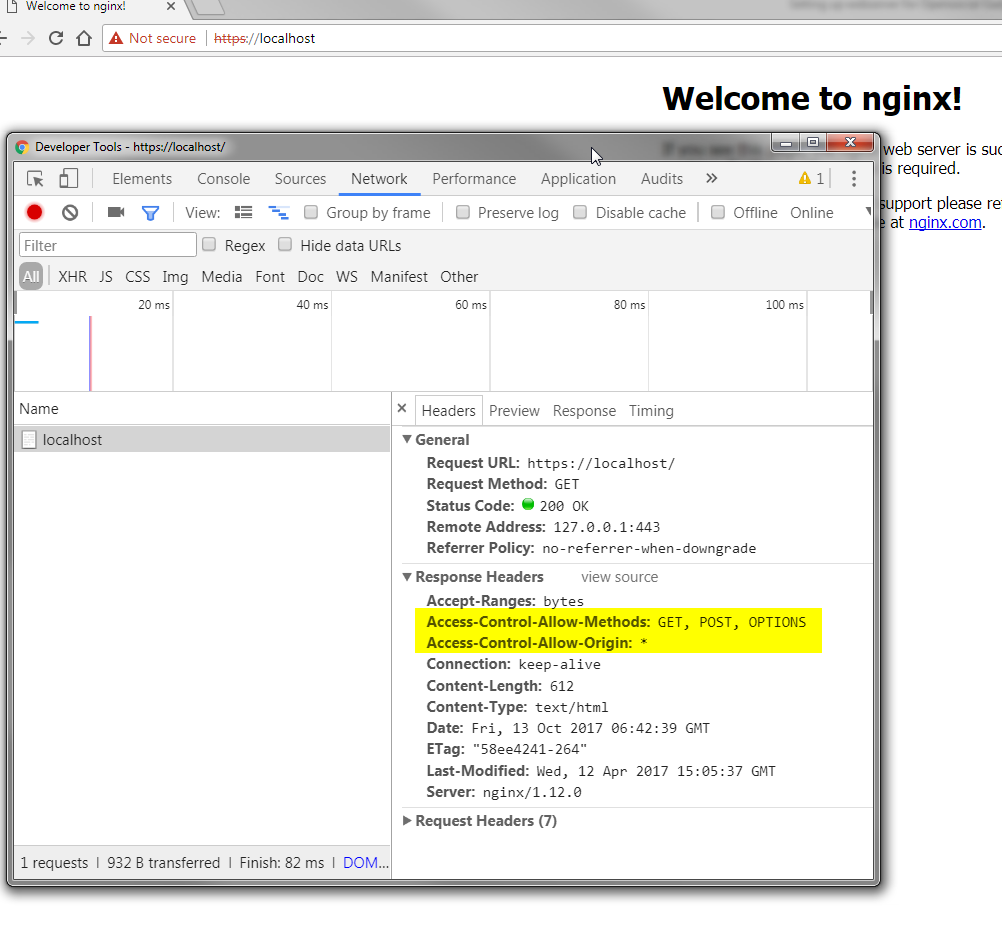The image size is (1002, 926).
Task: Select the All filter type
Action: click(x=31, y=277)
